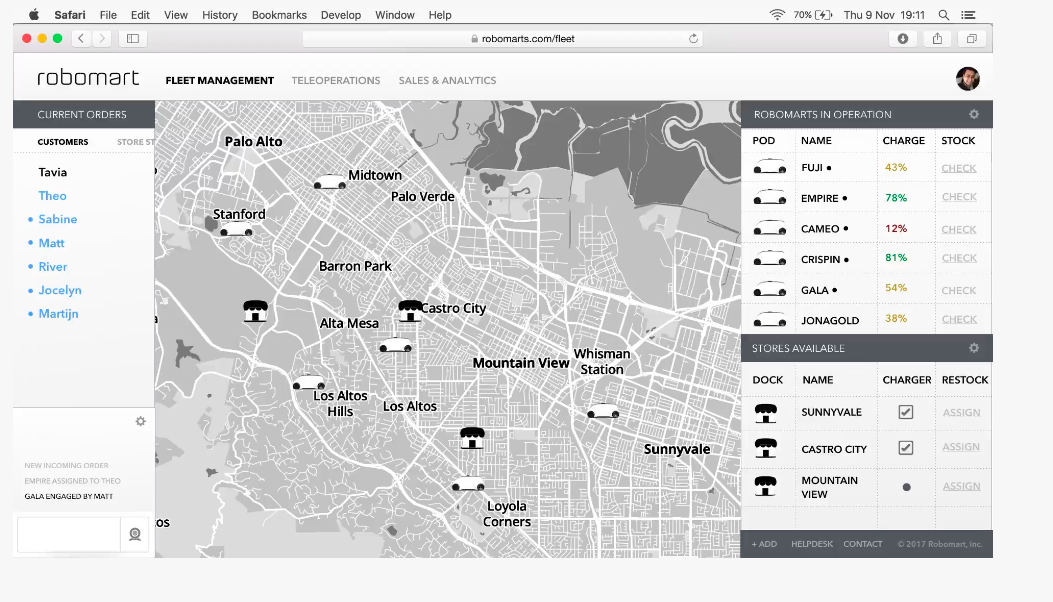
Task: Open Robomarts in Operation settings gear
Action: click(974, 114)
